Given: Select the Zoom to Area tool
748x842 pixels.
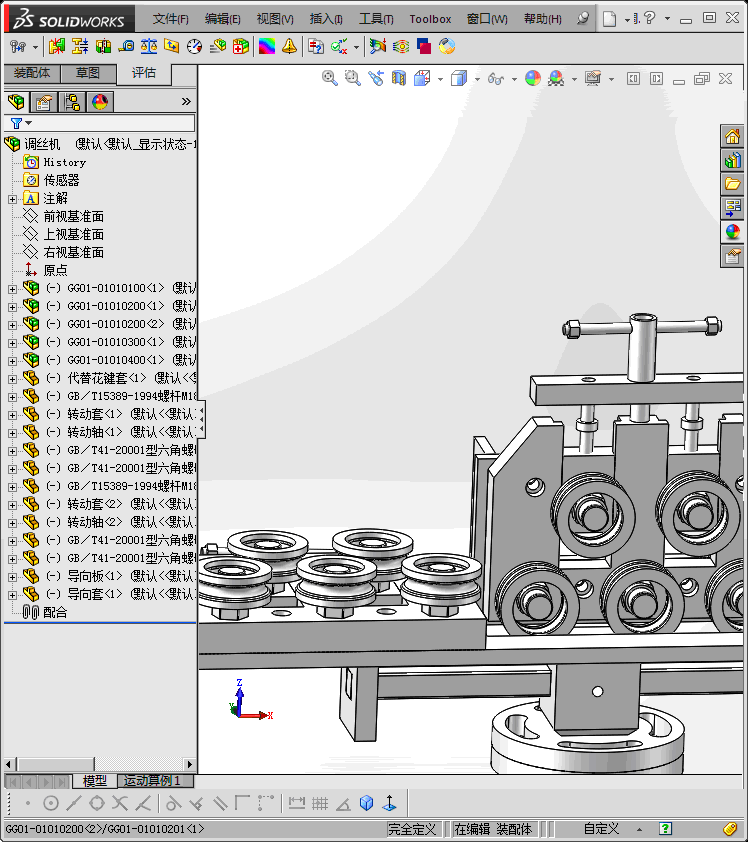Looking at the screenshot, I should pyautogui.click(x=352, y=78).
